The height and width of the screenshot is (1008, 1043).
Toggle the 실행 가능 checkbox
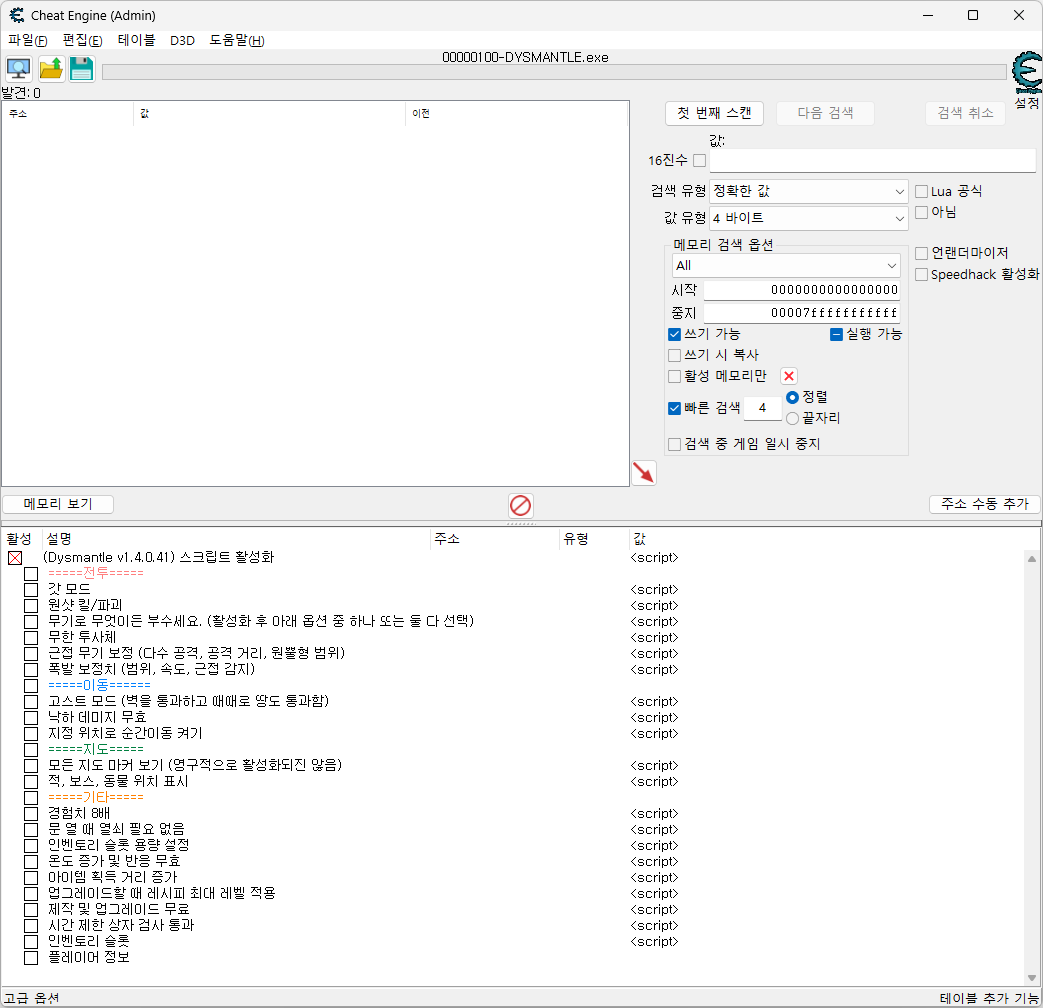(x=836, y=334)
